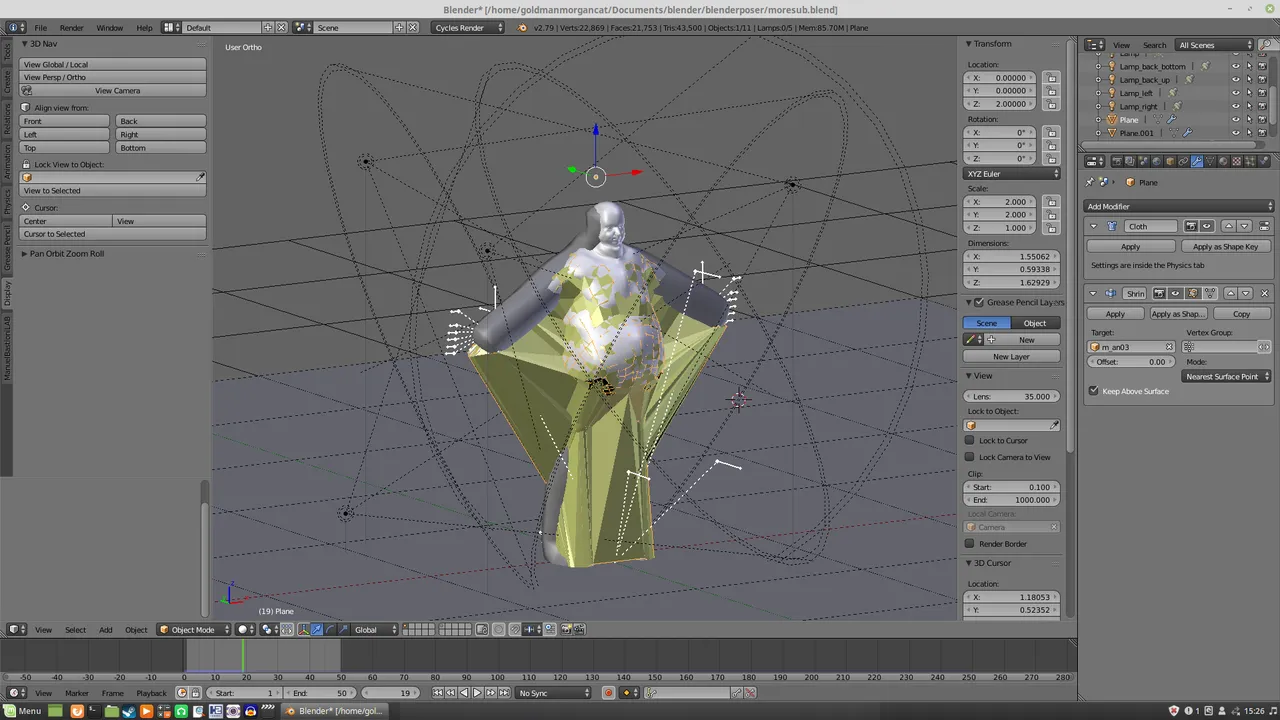Click the Object tab cube in Properties
The height and width of the screenshot is (720, 1280).
[1171, 161]
